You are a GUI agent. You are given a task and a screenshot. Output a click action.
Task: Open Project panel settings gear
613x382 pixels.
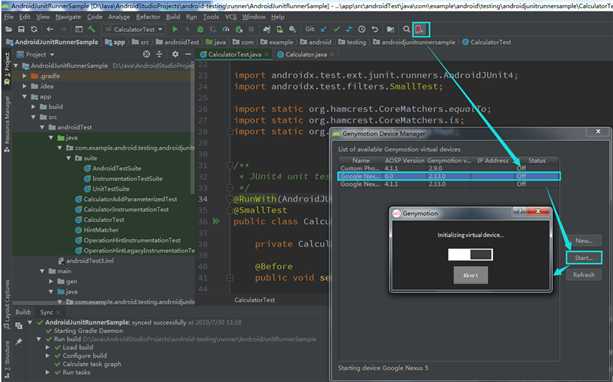[175, 54]
